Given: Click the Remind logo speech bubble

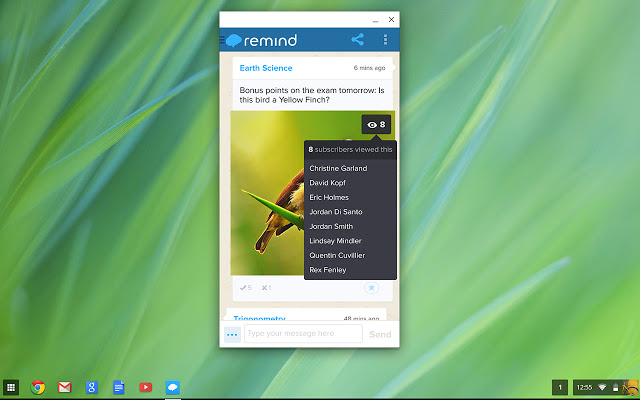Looking at the screenshot, I should coord(233,40).
